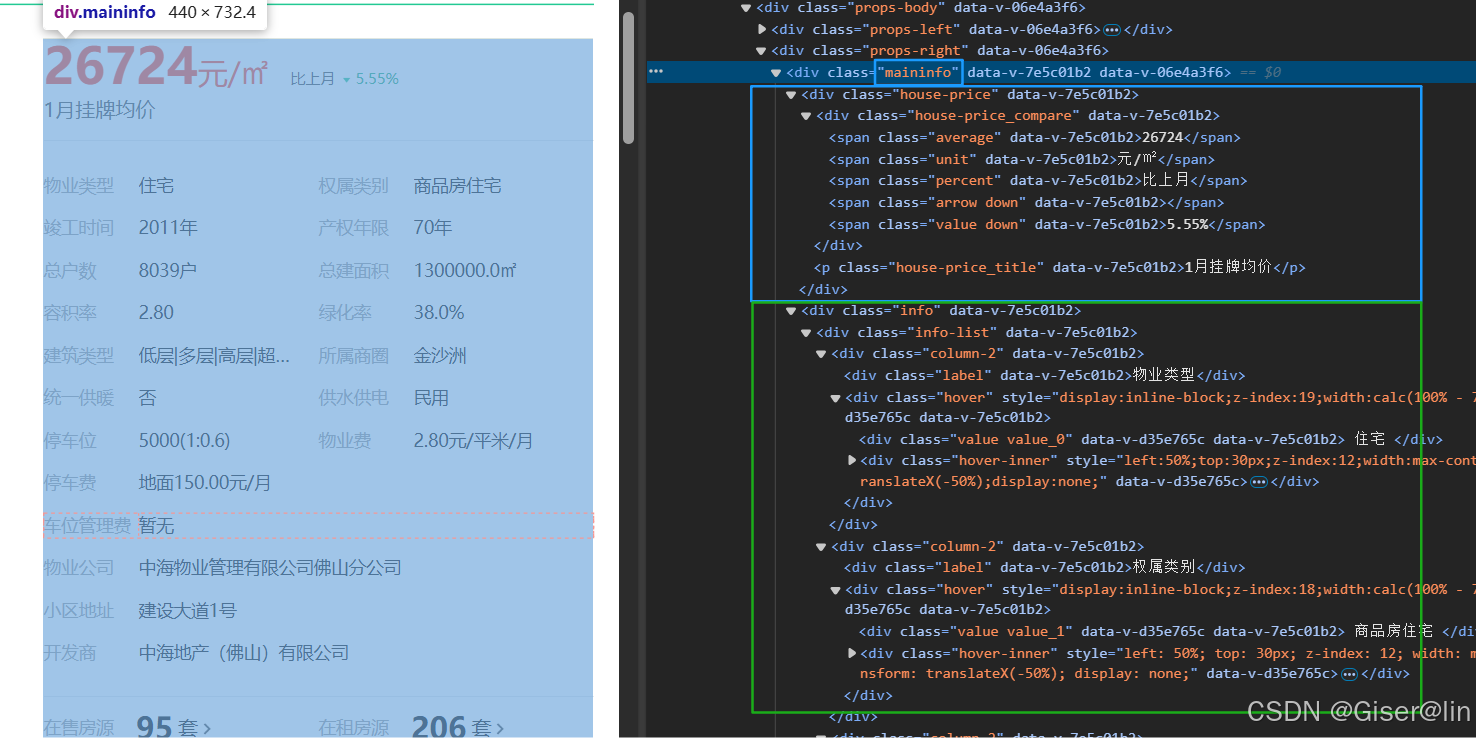
Task: Collapse the house-price div node
Action: pos(791,95)
